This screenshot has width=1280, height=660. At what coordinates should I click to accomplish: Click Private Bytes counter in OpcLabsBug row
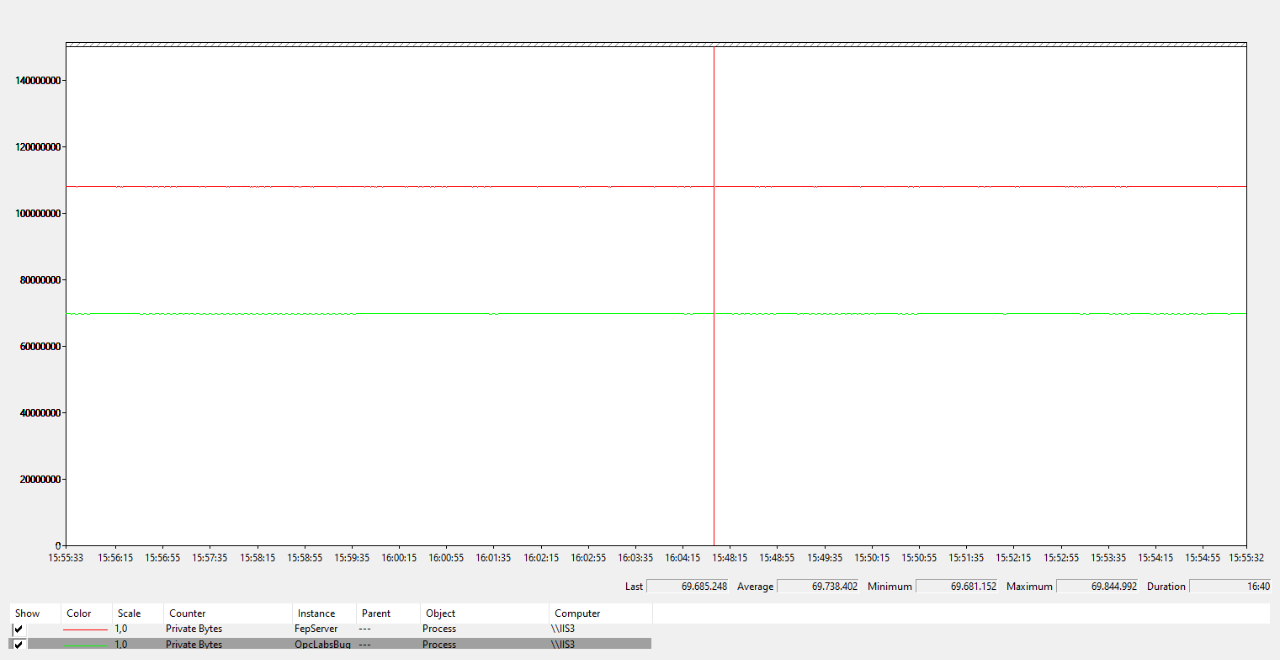[x=194, y=645]
